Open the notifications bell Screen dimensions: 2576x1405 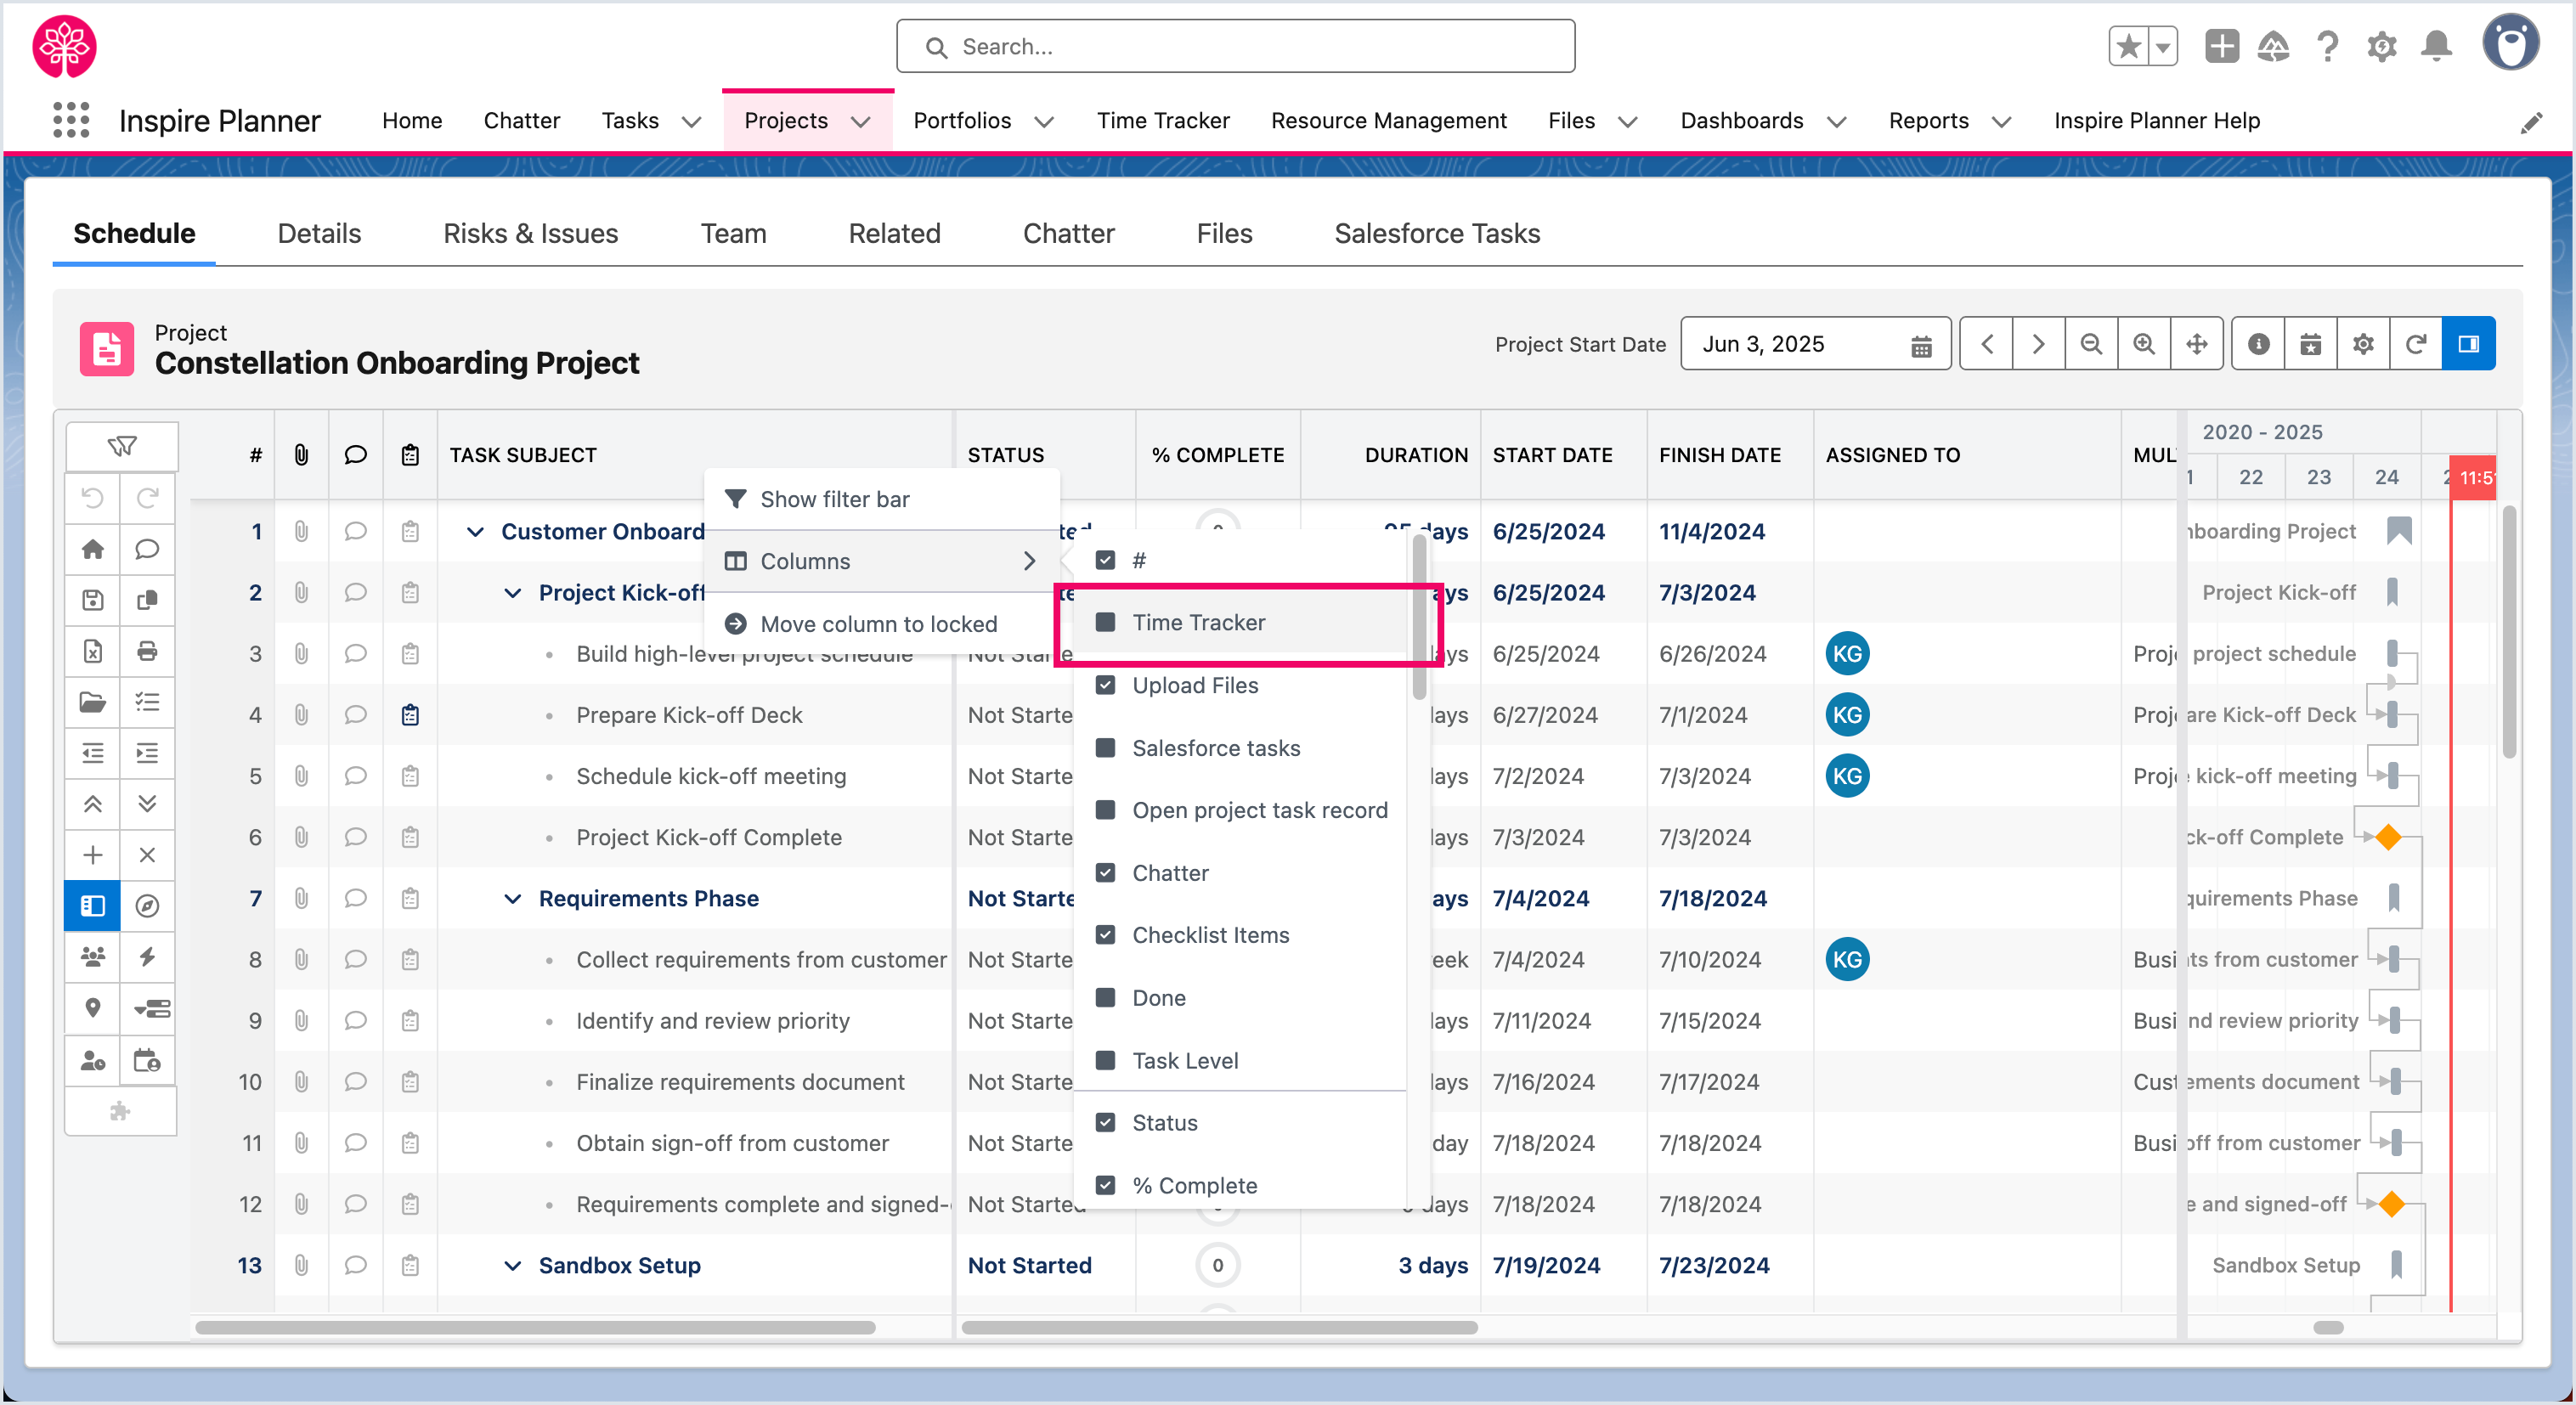pyautogui.click(x=2436, y=46)
